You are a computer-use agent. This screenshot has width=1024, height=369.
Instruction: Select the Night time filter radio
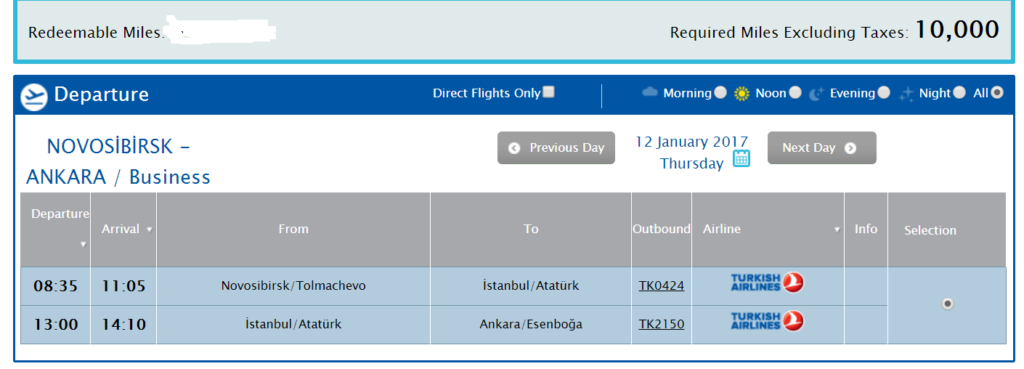coord(959,93)
